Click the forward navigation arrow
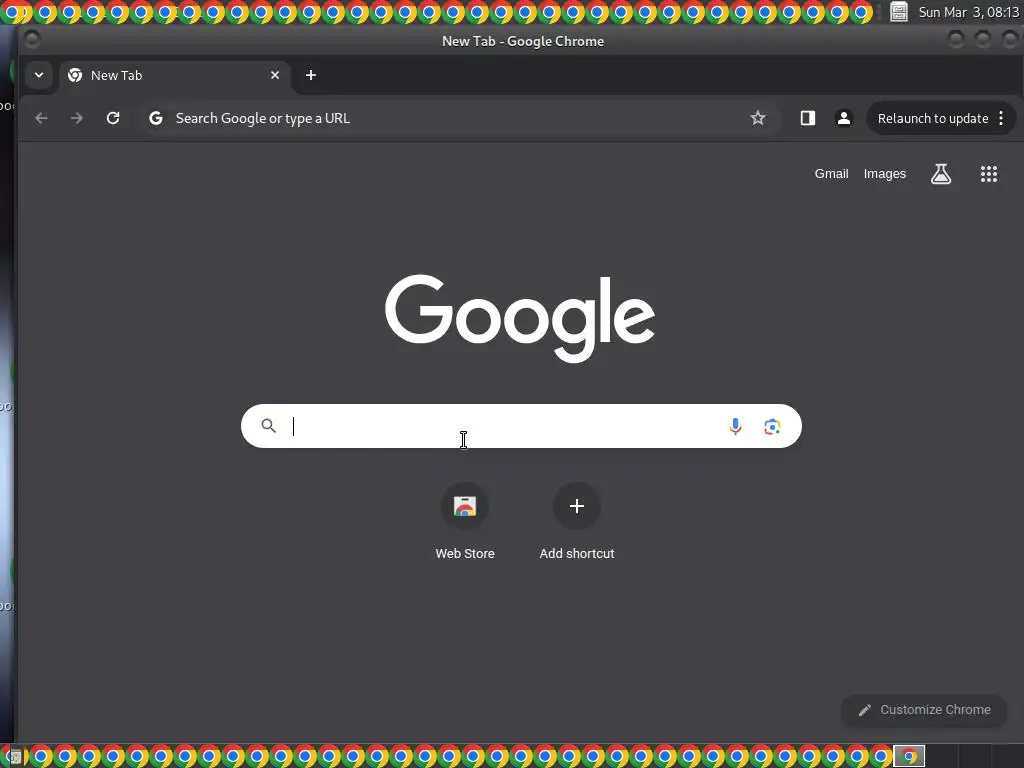1024x768 pixels. pyautogui.click(x=77, y=118)
